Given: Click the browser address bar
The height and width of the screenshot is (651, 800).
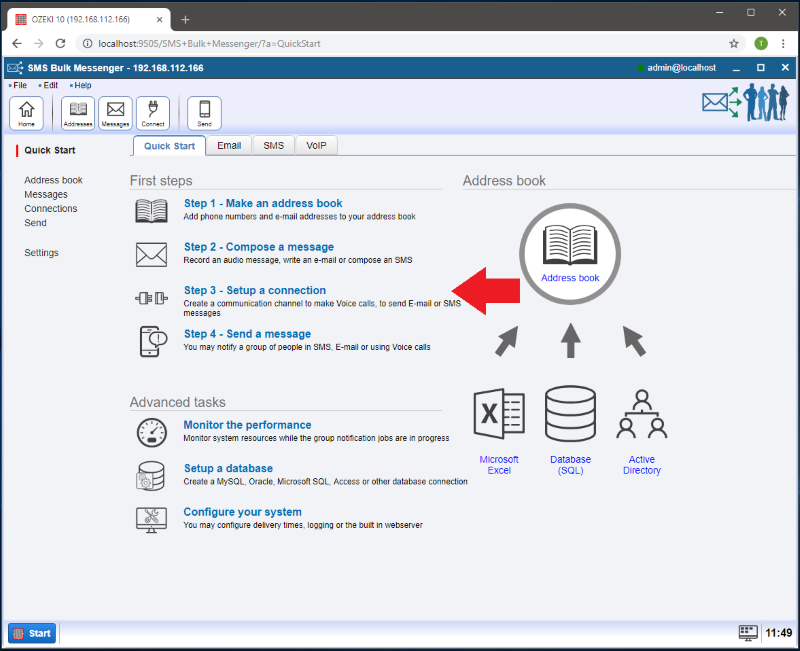Looking at the screenshot, I should [x=400, y=44].
